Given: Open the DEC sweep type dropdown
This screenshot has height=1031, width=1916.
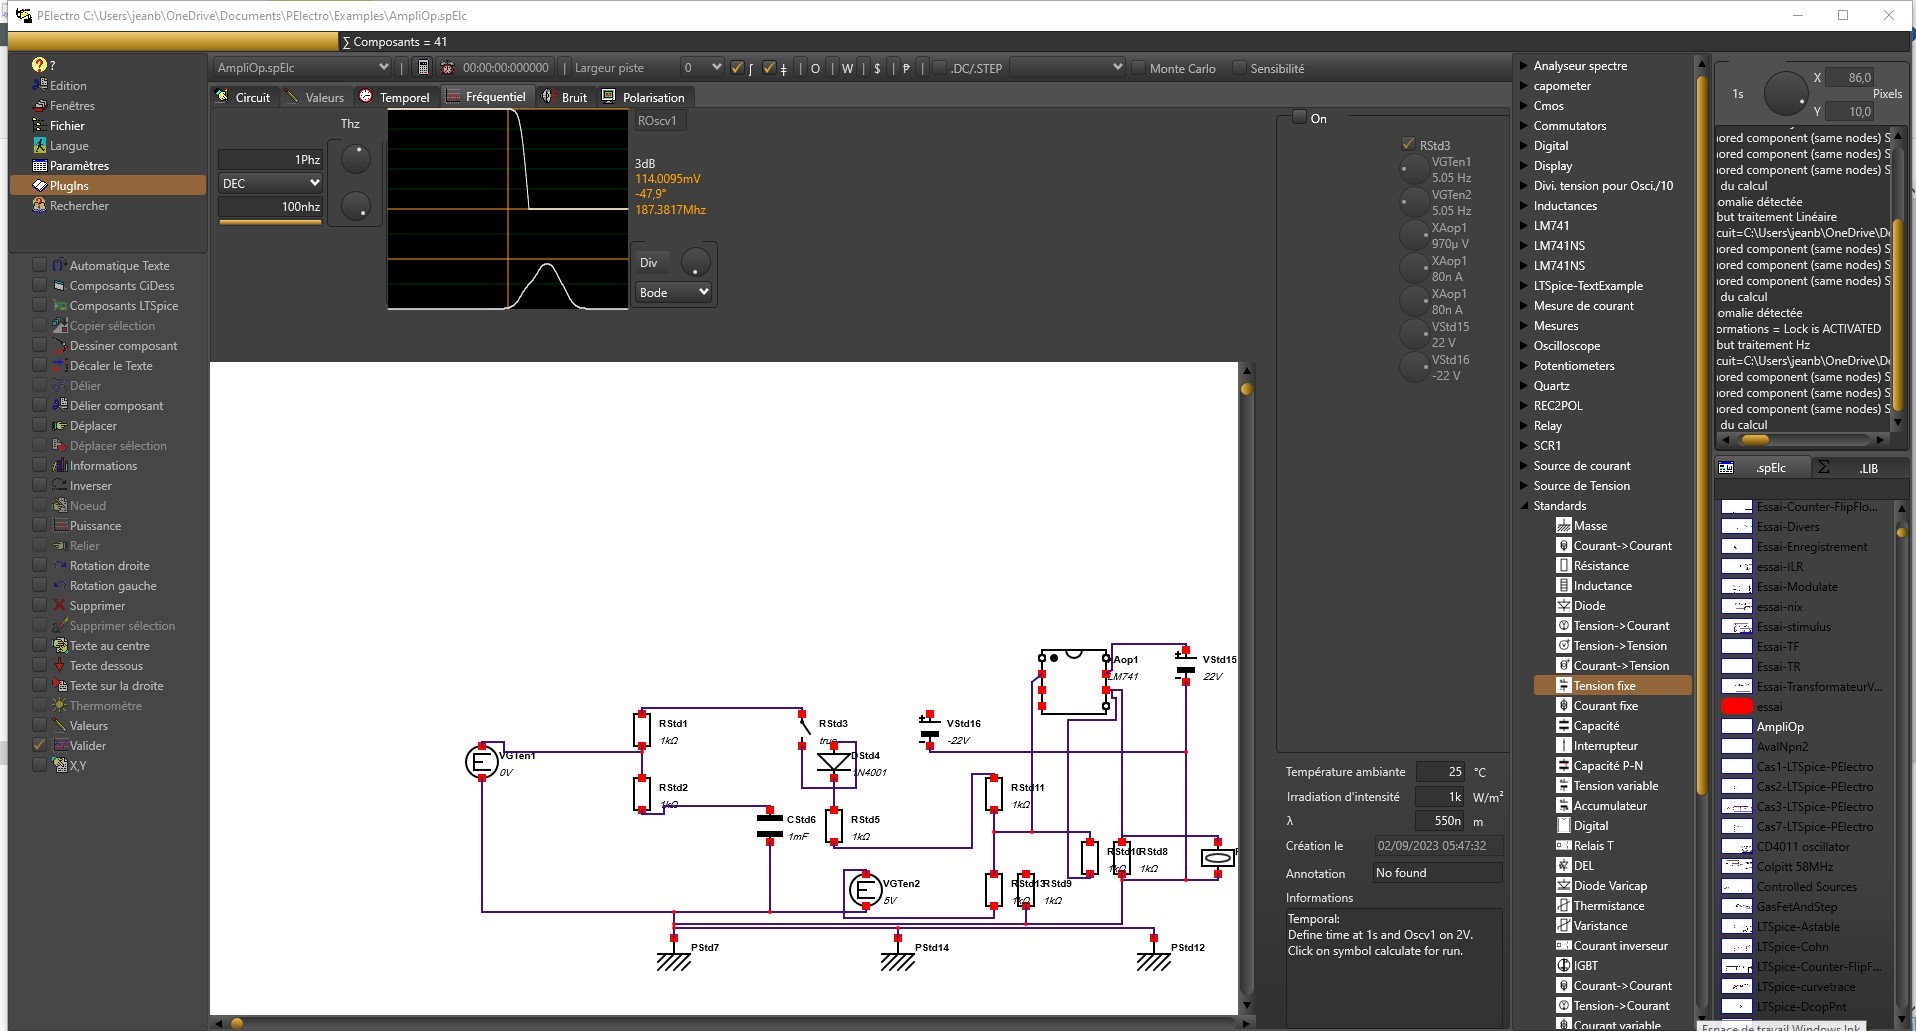Looking at the screenshot, I should coord(270,183).
